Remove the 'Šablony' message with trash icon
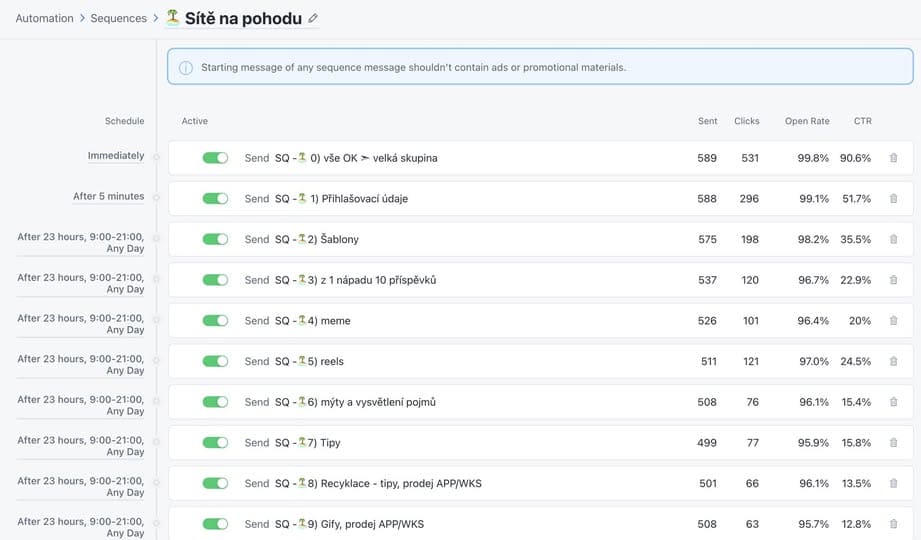 click(x=893, y=240)
